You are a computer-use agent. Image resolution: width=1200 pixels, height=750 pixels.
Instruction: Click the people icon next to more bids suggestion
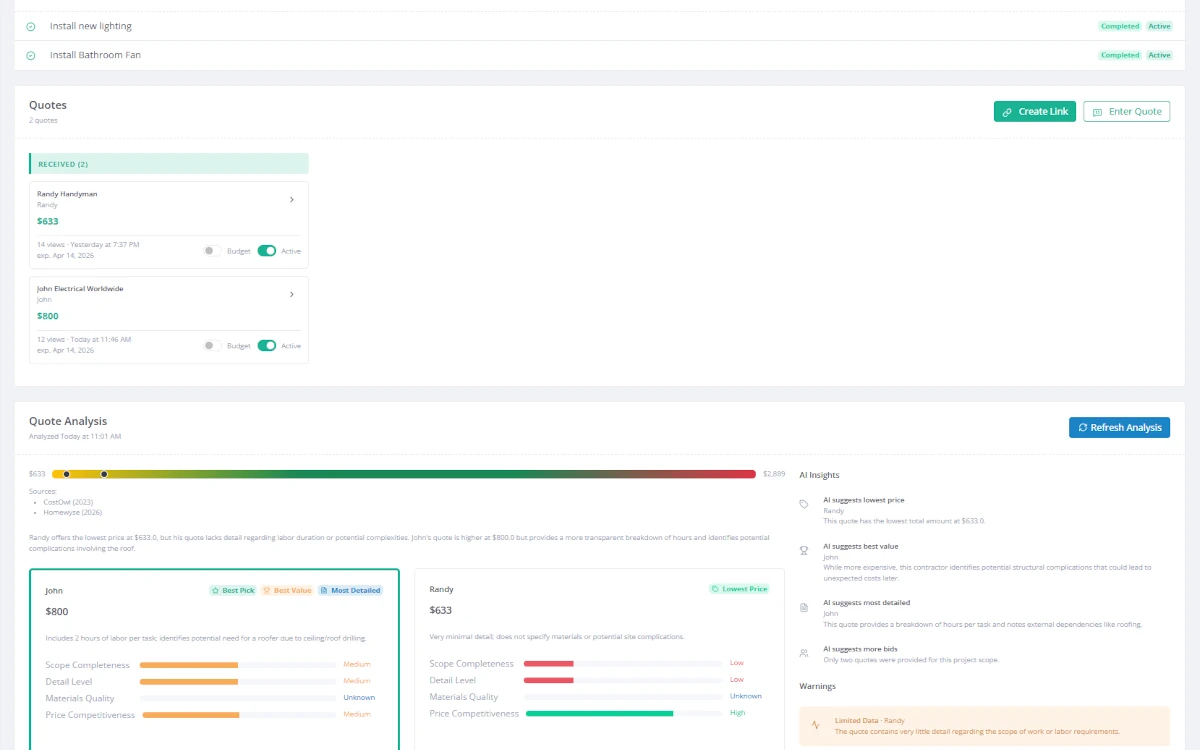tap(803, 653)
